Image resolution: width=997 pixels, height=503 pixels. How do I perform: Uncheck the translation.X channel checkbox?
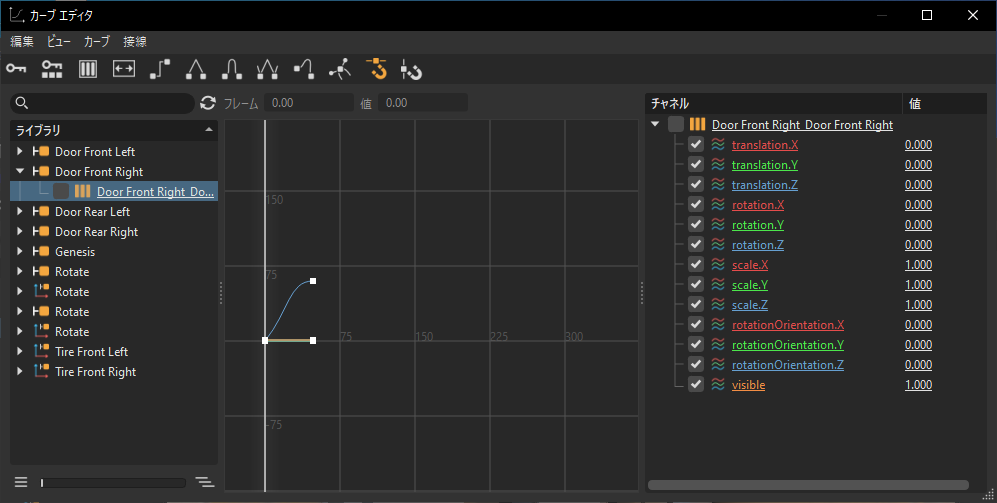point(696,144)
